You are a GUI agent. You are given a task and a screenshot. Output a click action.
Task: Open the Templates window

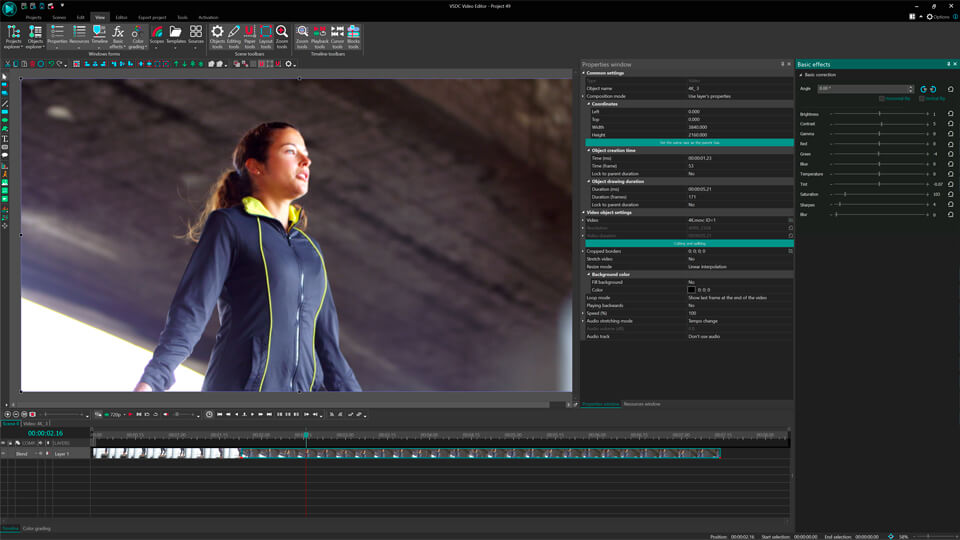[x=176, y=36]
